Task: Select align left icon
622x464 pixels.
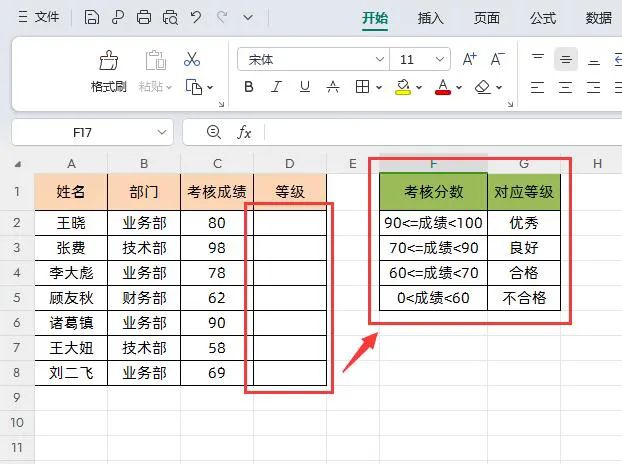Action: pos(538,87)
